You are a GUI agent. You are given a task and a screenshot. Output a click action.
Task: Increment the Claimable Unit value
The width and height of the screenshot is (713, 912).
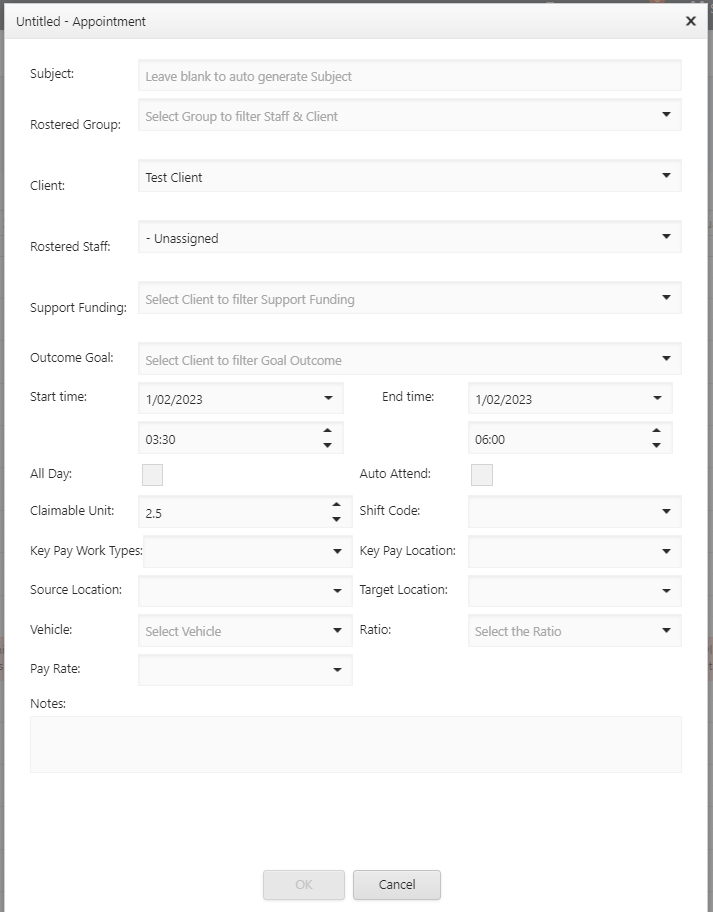[x=336, y=505]
